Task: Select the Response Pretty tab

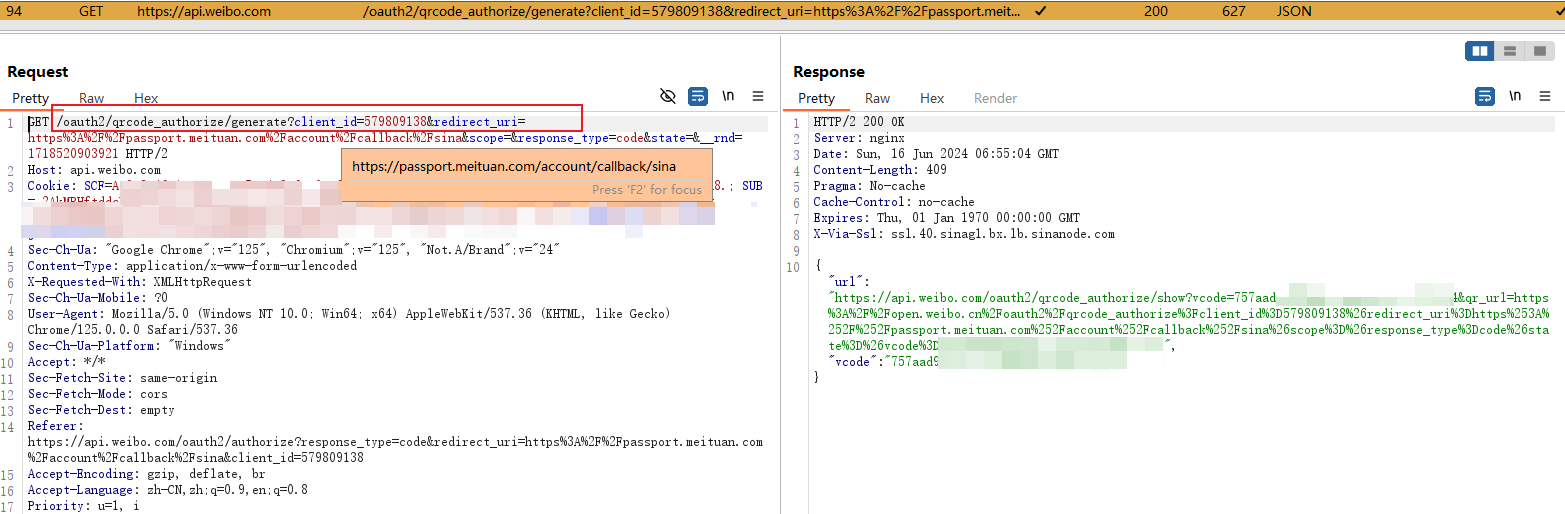Action: coord(817,98)
